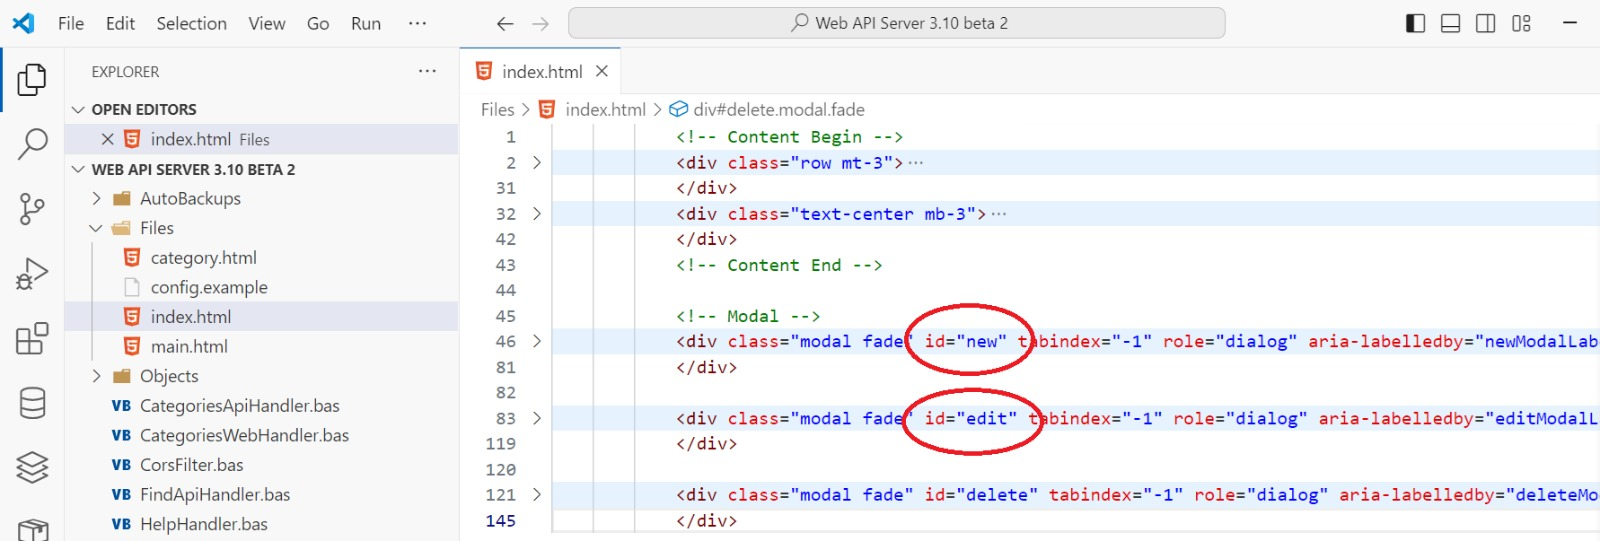The image size is (1600, 541).
Task: Close the index.html editor tab
Action: pos(602,71)
